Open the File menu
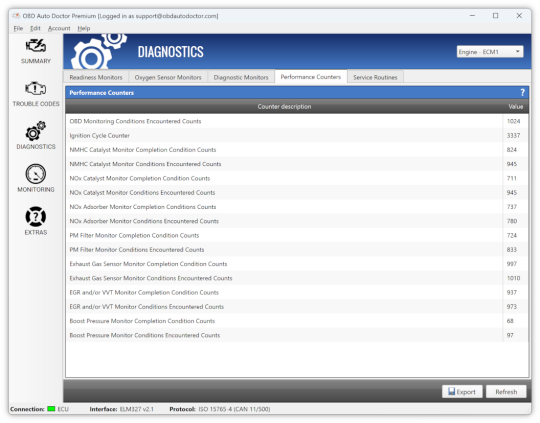Screen dimensions: 540x423 pyautogui.click(x=18, y=28)
